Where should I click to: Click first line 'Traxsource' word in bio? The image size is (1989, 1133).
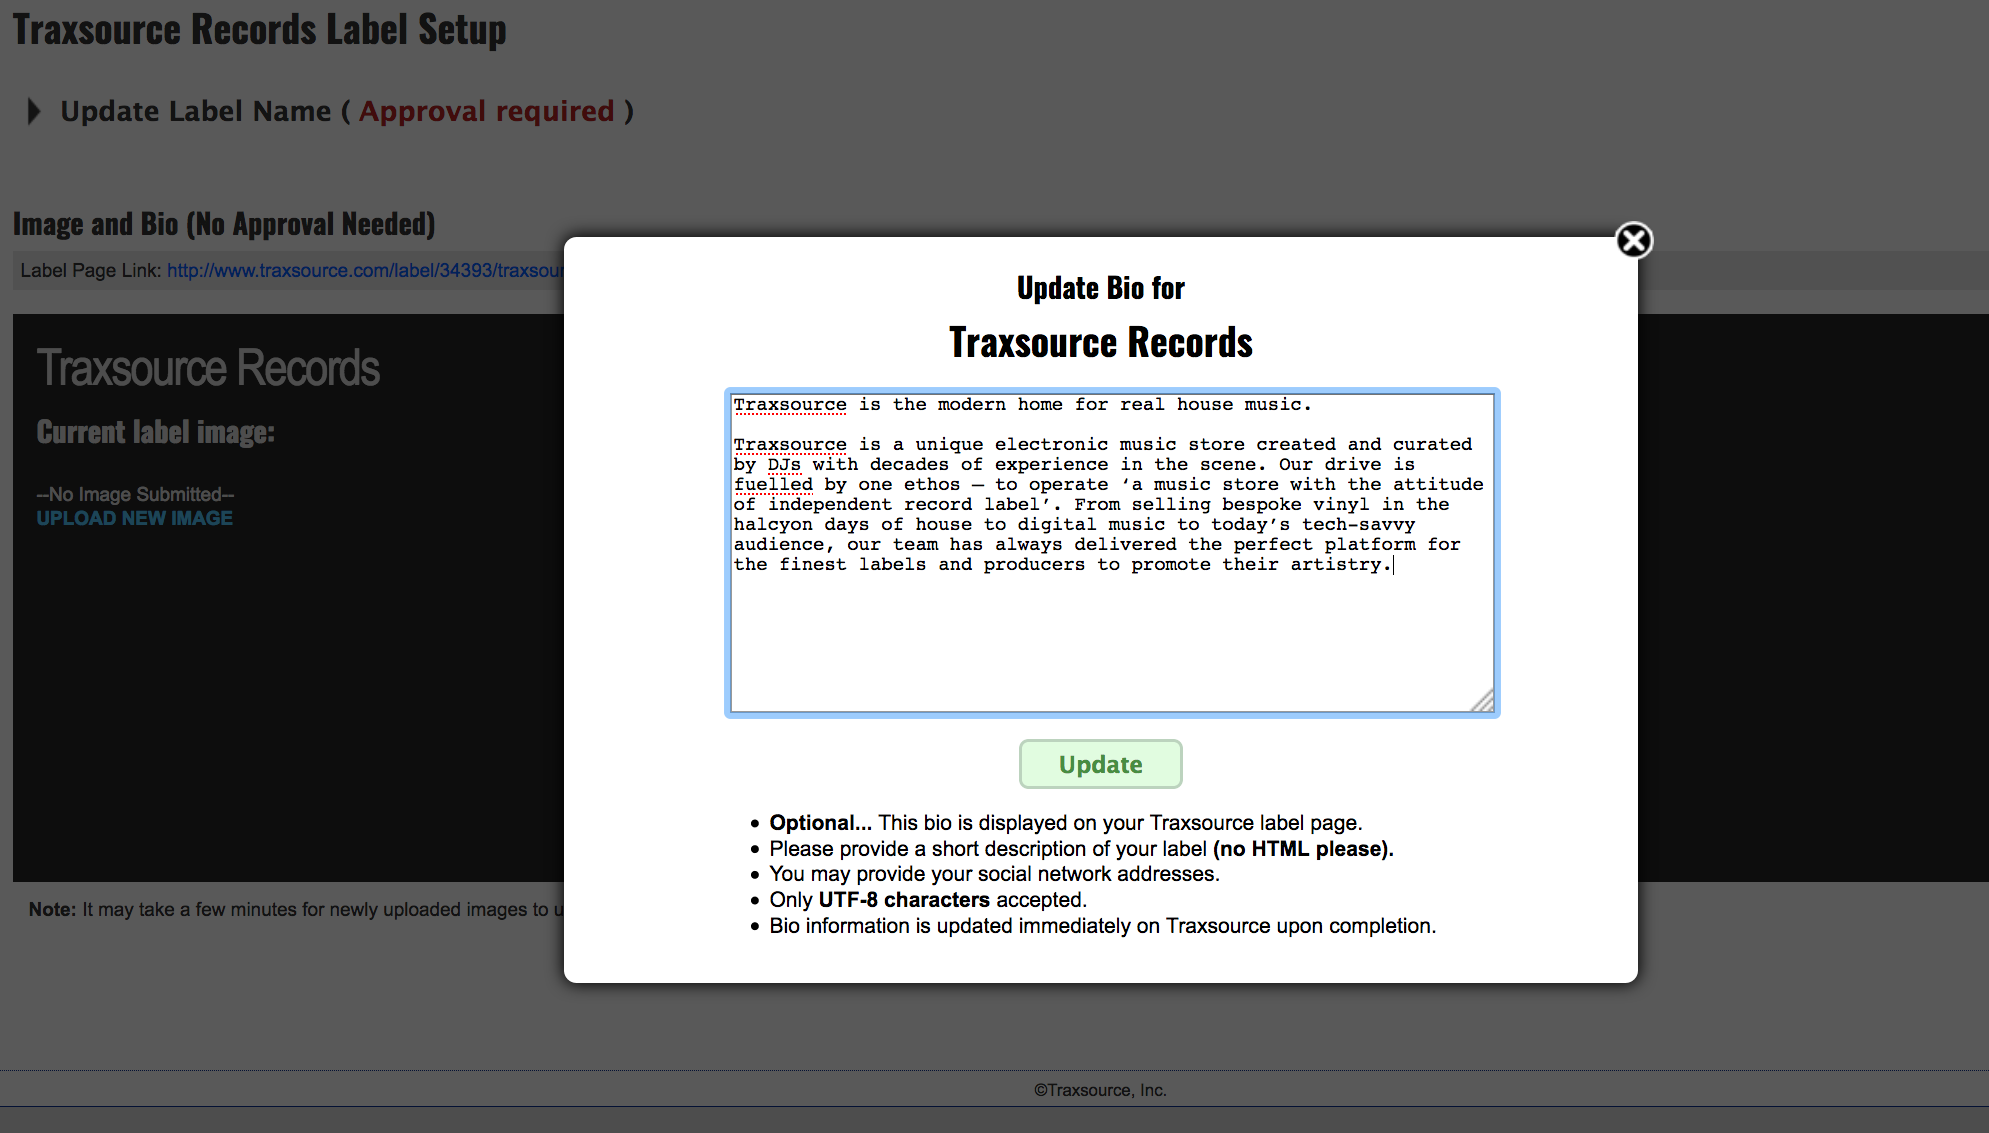click(x=790, y=404)
